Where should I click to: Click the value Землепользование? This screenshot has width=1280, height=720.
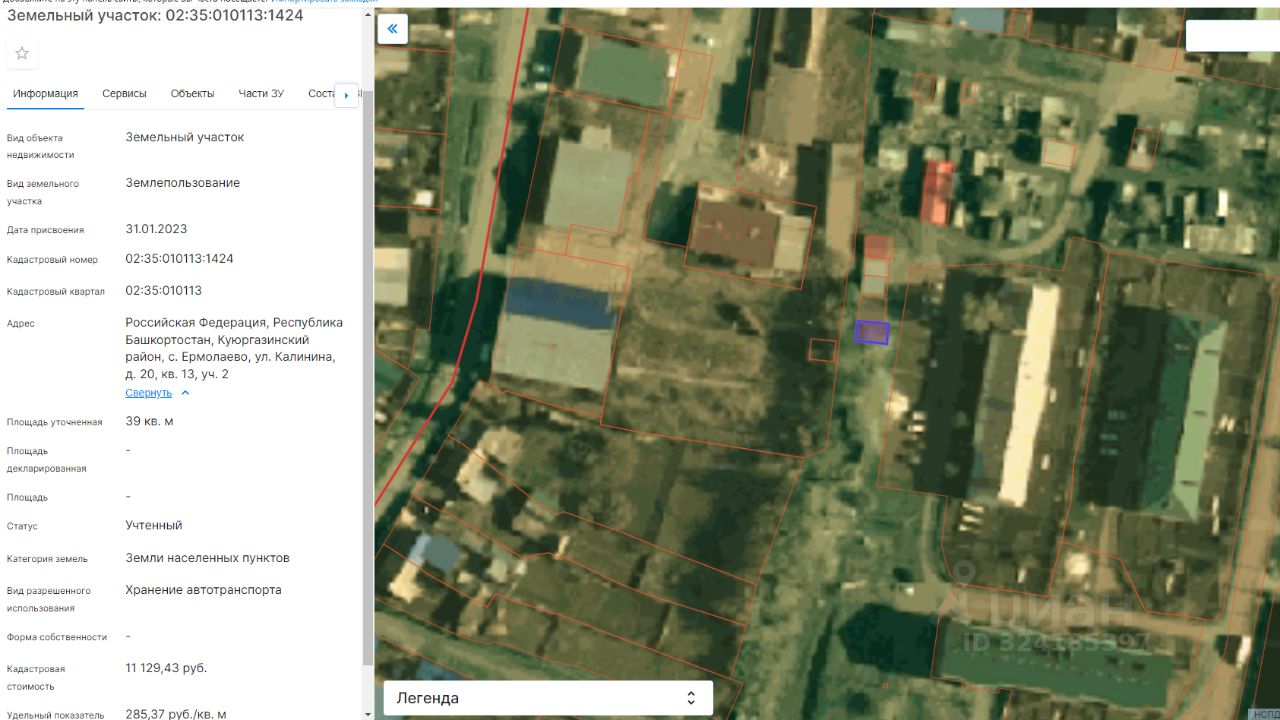pyautogui.click(x=183, y=183)
